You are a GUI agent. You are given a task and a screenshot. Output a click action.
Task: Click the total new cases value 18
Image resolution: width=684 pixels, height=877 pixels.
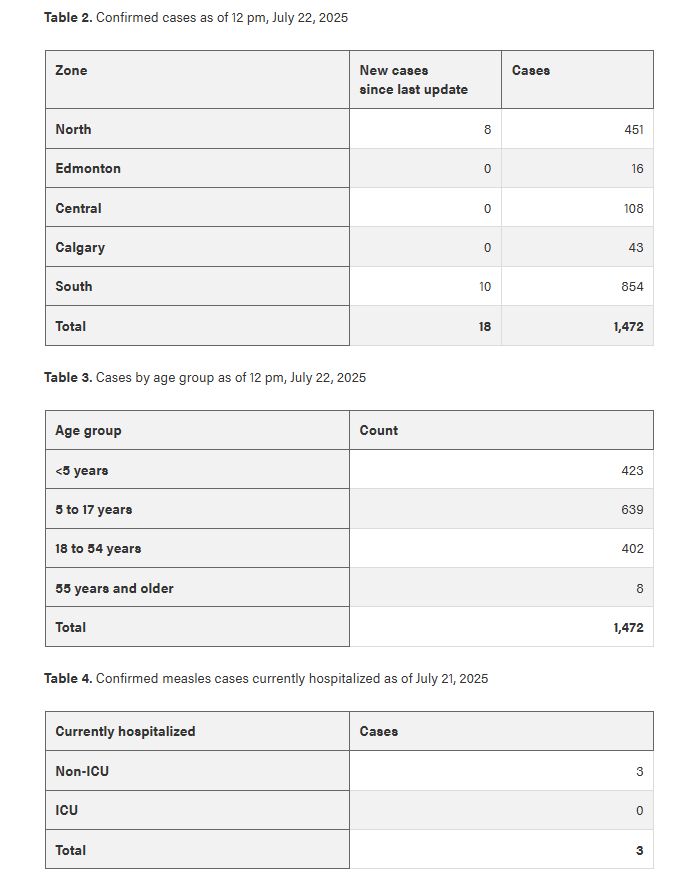click(x=484, y=326)
